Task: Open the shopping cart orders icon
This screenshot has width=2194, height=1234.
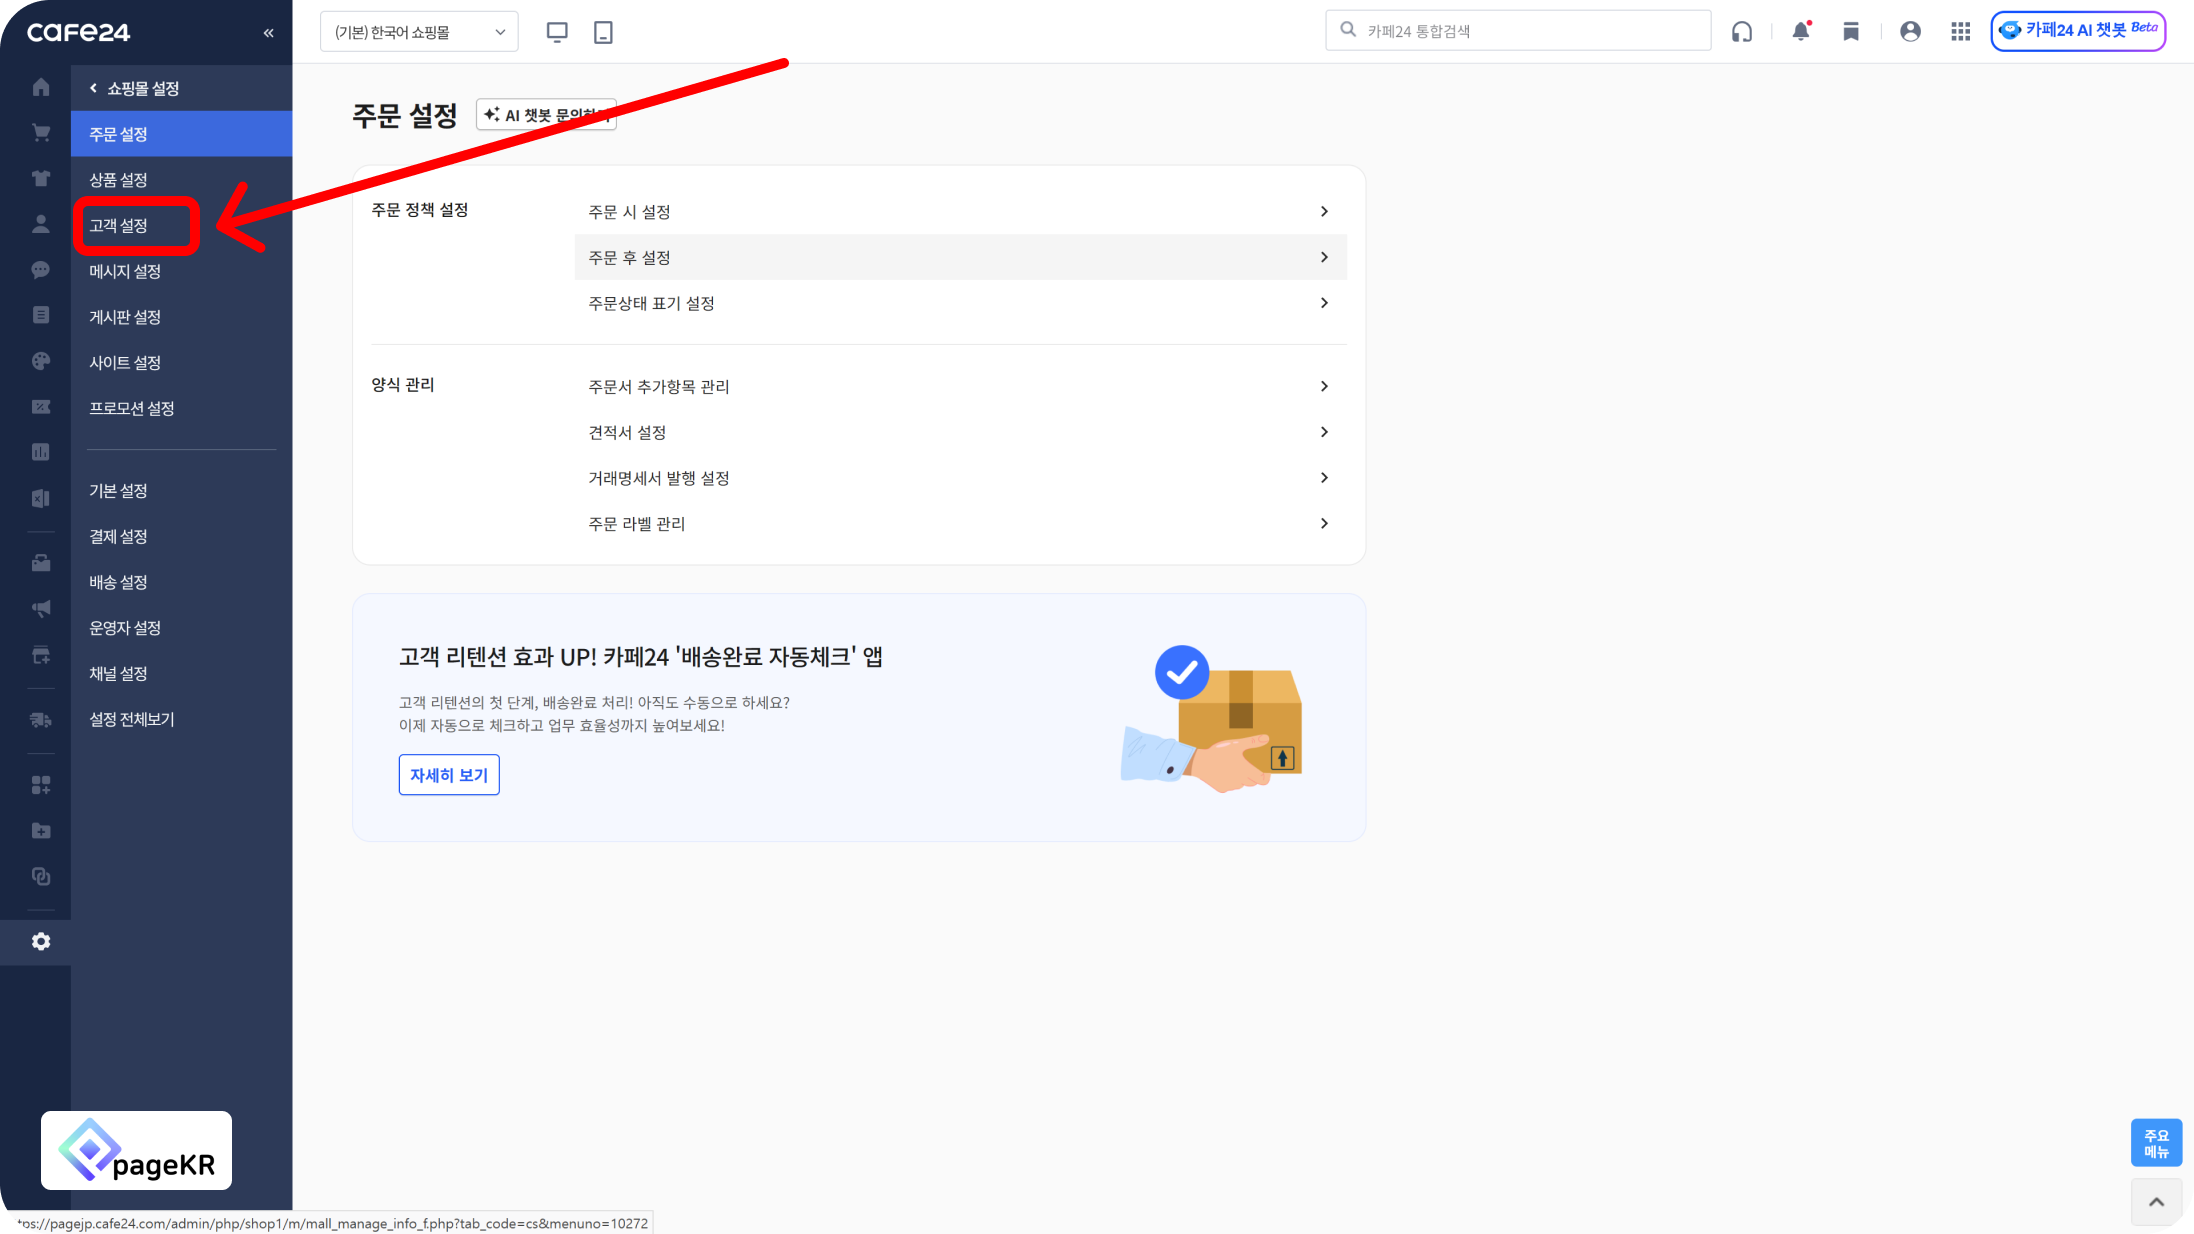Action: click(x=41, y=133)
